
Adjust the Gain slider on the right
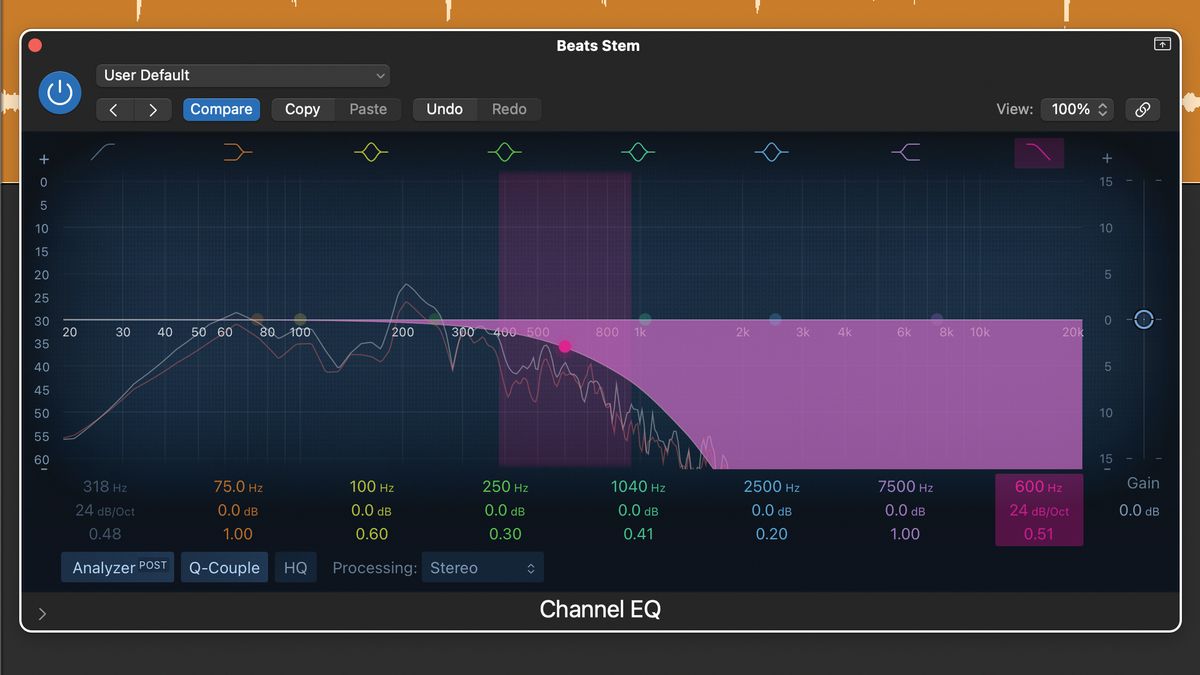click(1143, 319)
